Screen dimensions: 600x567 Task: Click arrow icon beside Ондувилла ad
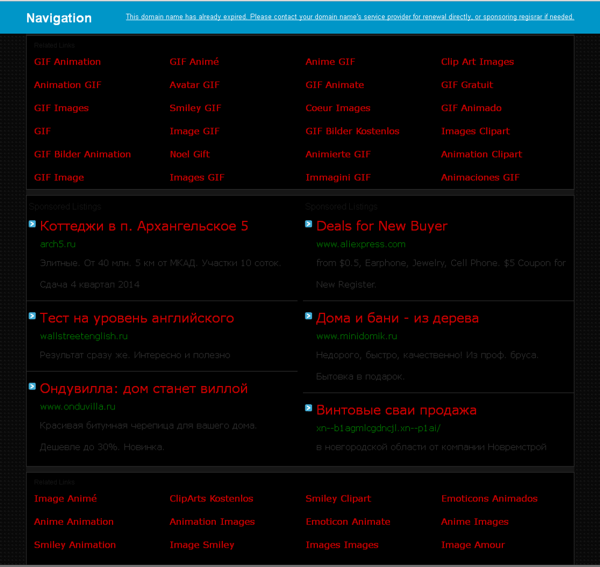click(32, 386)
